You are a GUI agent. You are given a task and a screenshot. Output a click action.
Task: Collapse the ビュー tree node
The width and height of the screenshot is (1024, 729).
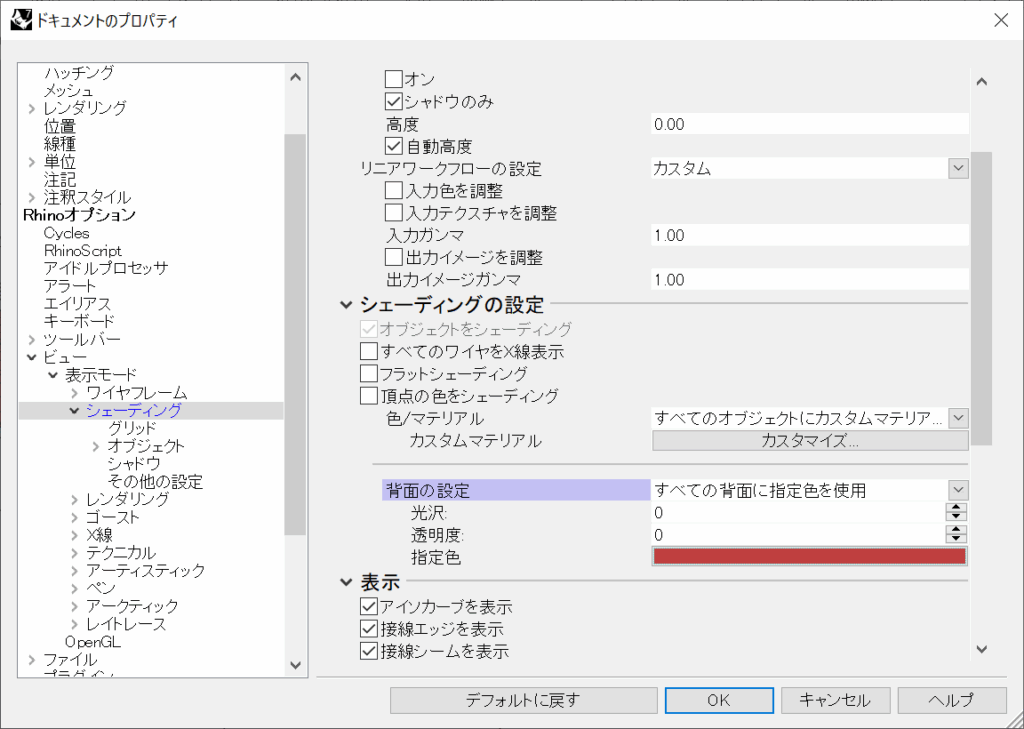click(32, 357)
